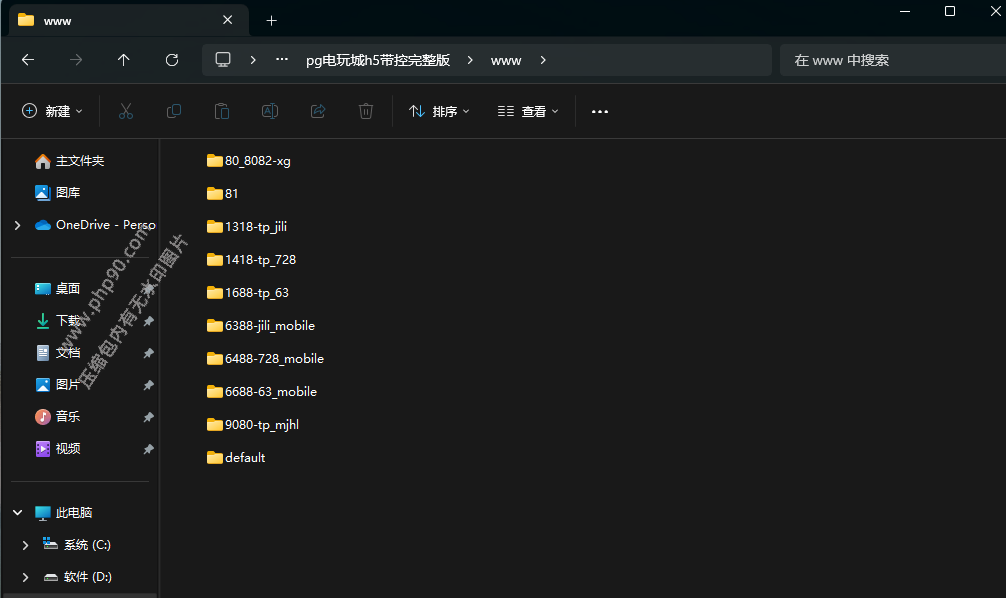Expand 系统 (C:) drive node
The height and width of the screenshot is (598, 1006).
pyautogui.click(x=26, y=545)
